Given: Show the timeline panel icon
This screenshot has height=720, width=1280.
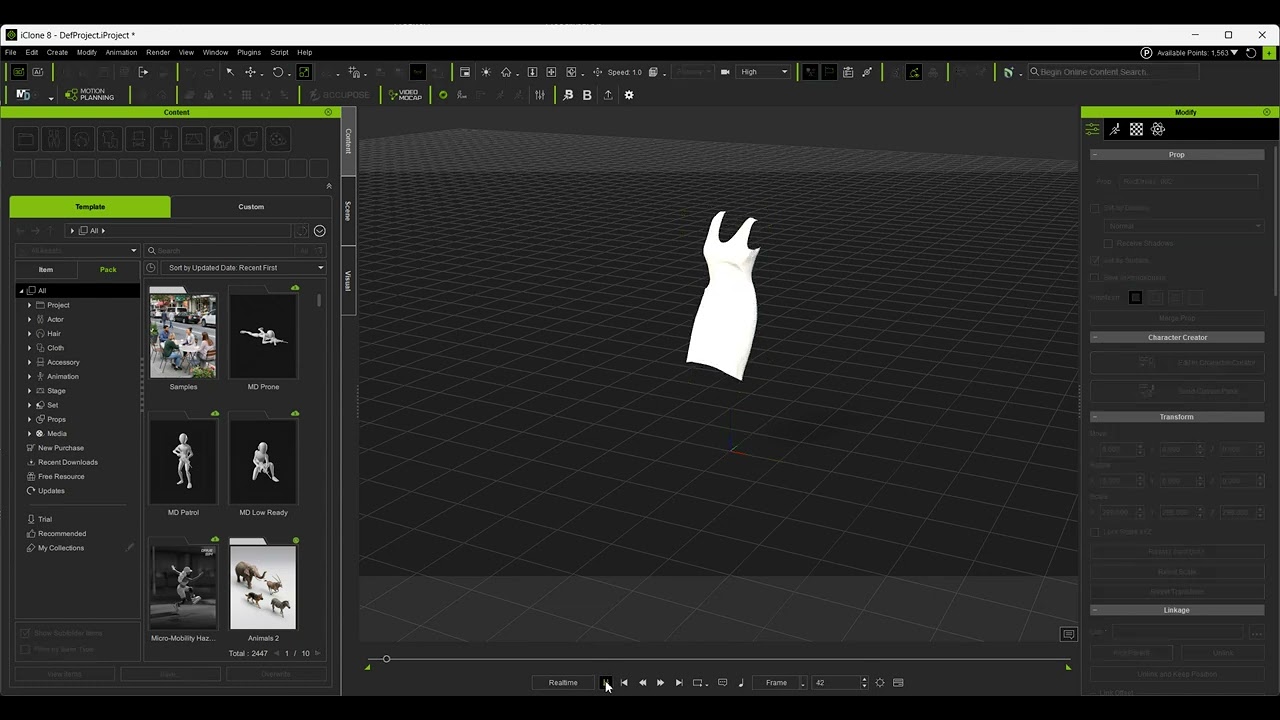Looking at the screenshot, I should [x=898, y=683].
